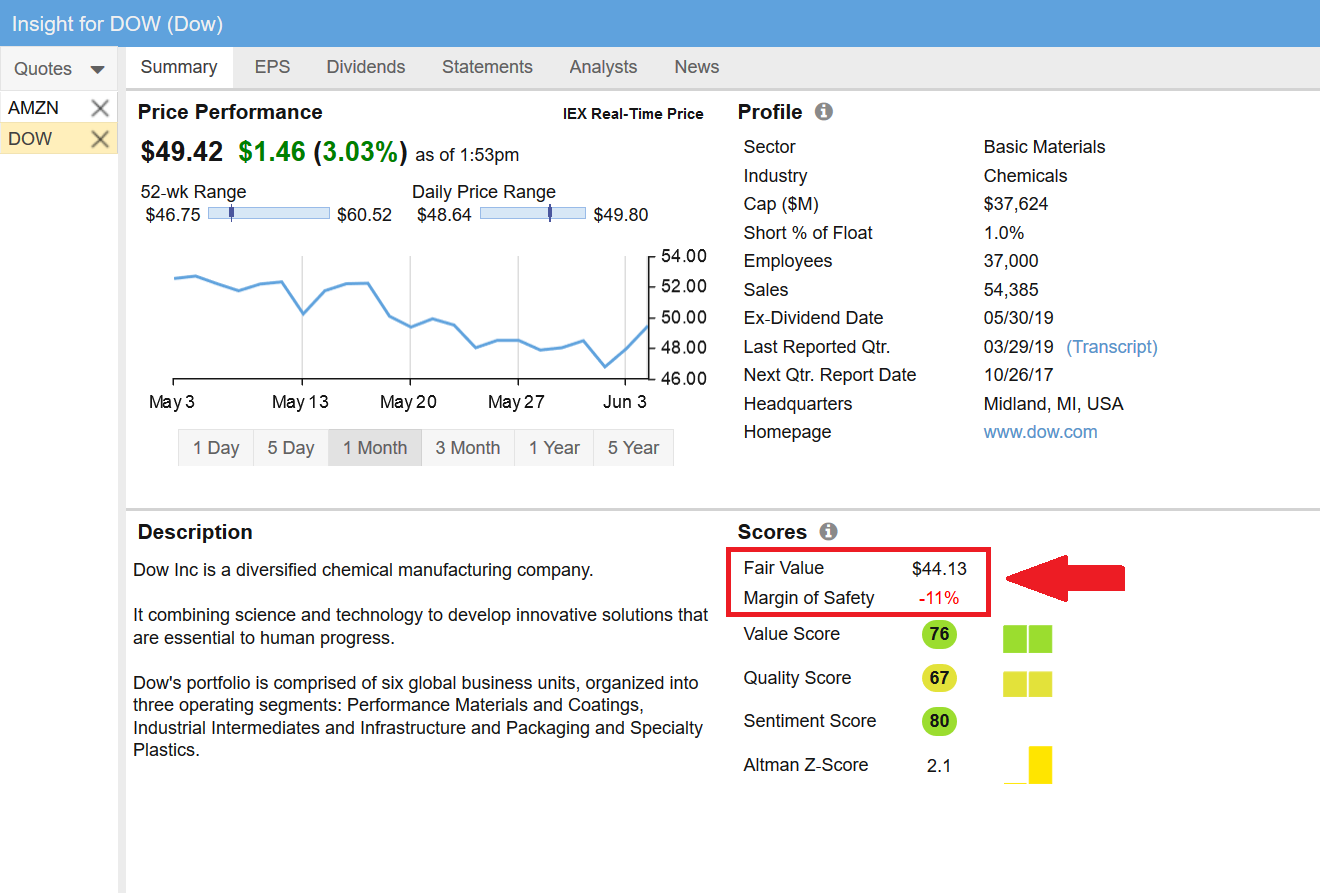The width and height of the screenshot is (1320, 893).
Task: Show the 1 Year price chart
Action: click(x=554, y=448)
